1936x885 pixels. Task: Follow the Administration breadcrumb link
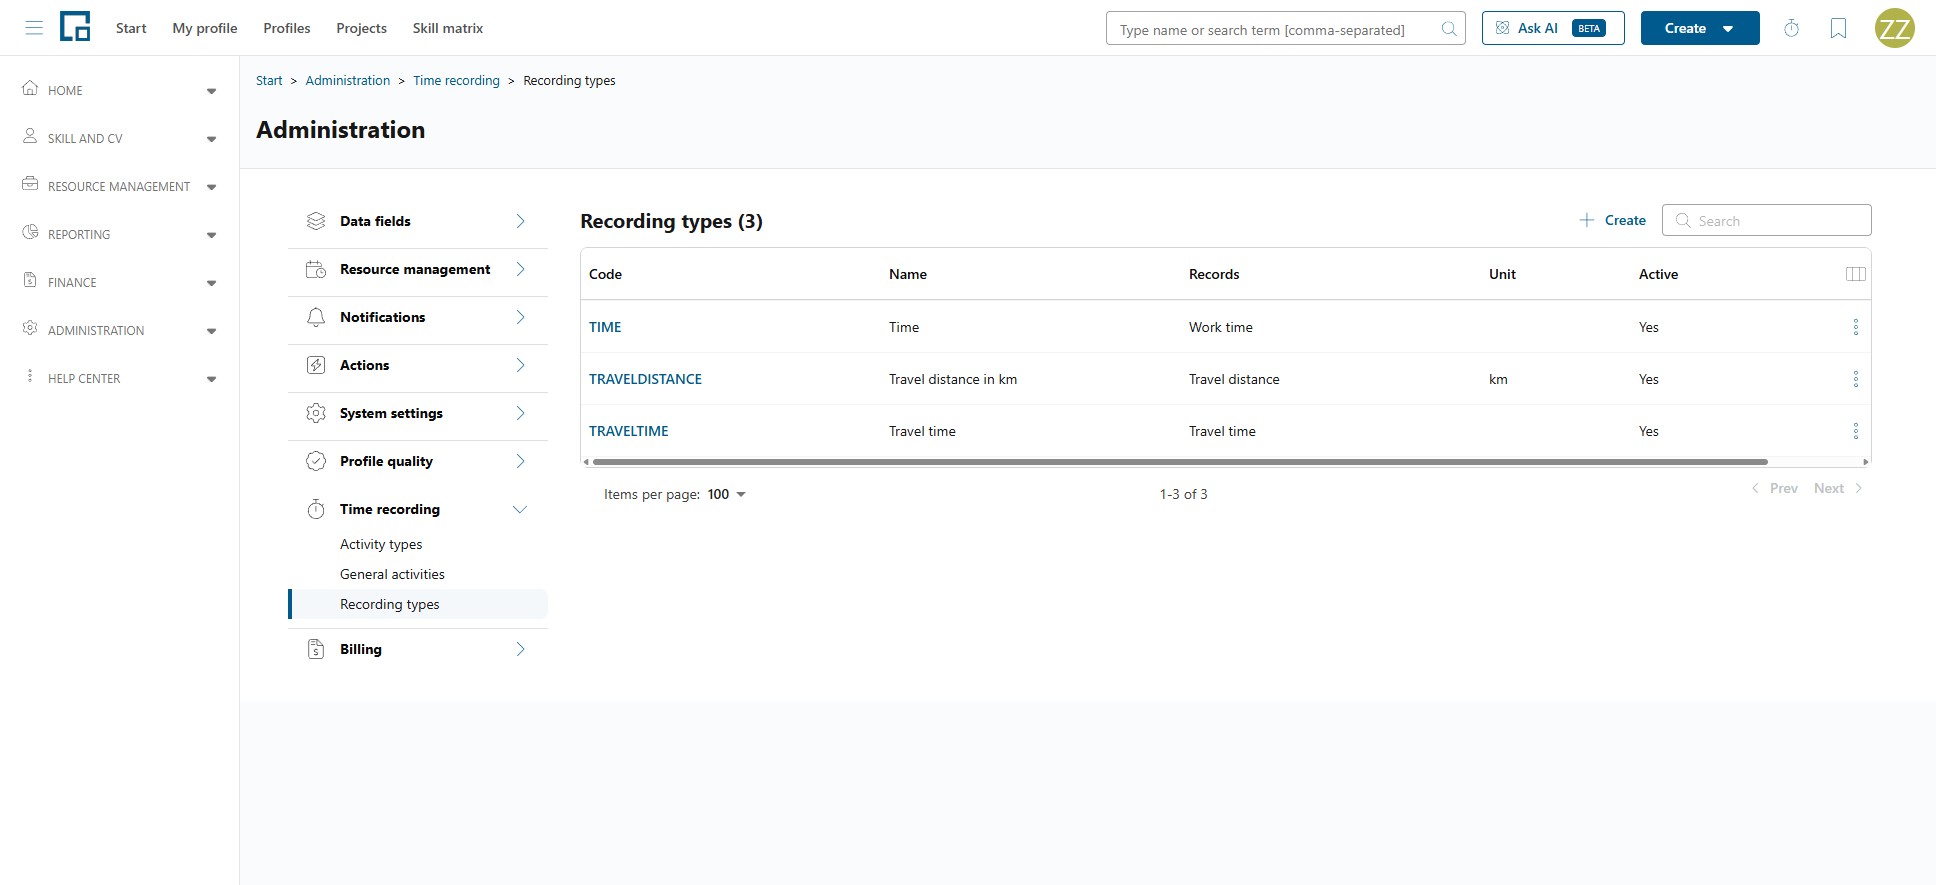[x=348, y=80]
